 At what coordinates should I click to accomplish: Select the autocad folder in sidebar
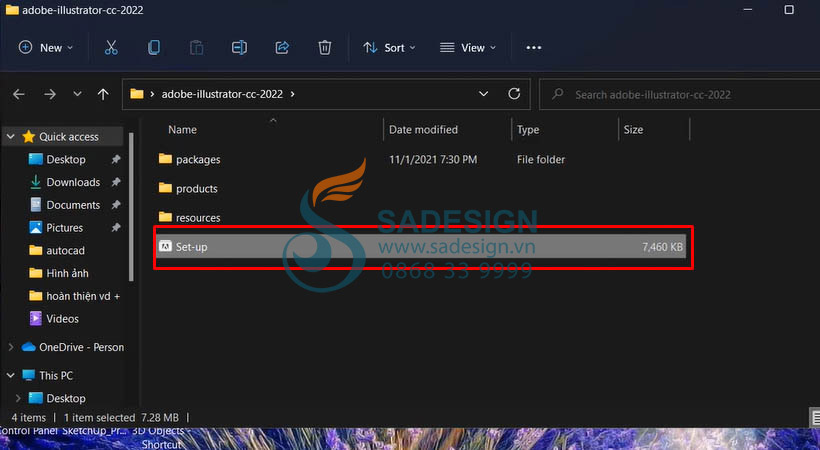coord(65,250)
